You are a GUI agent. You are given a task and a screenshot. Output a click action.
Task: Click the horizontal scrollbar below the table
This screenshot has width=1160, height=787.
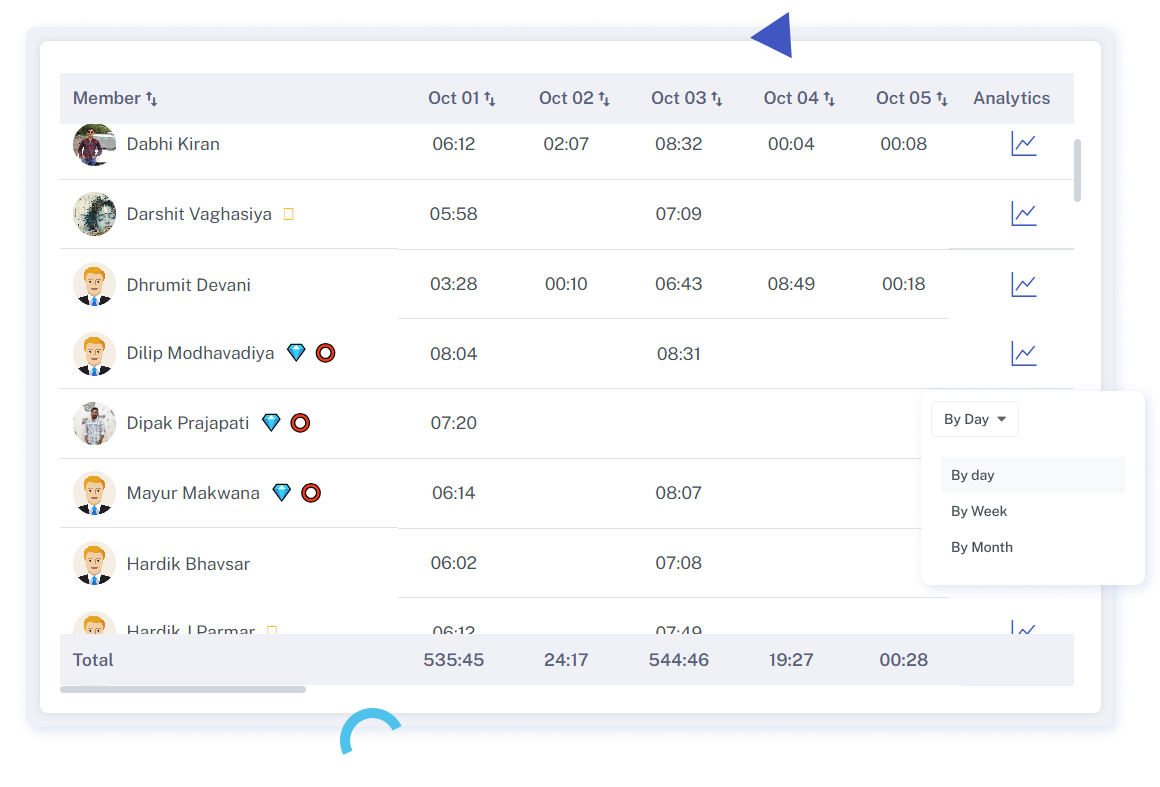[183, 689]
